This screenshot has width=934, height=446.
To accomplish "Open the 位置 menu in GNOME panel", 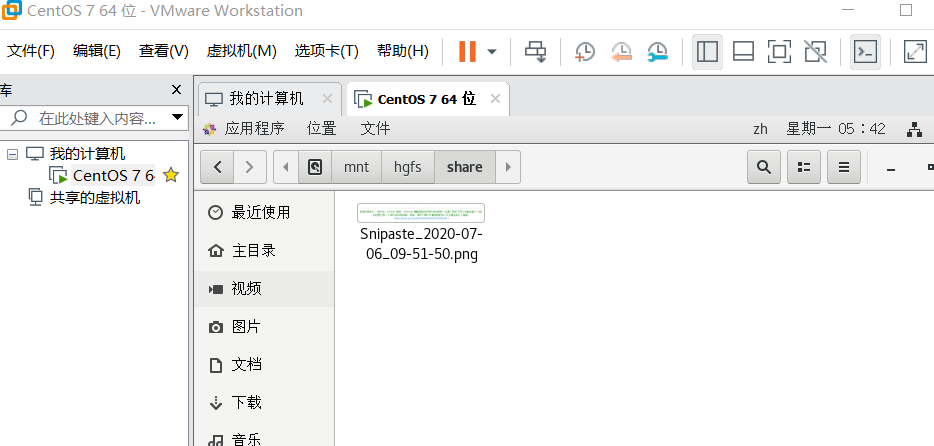I will click(322, 129).
